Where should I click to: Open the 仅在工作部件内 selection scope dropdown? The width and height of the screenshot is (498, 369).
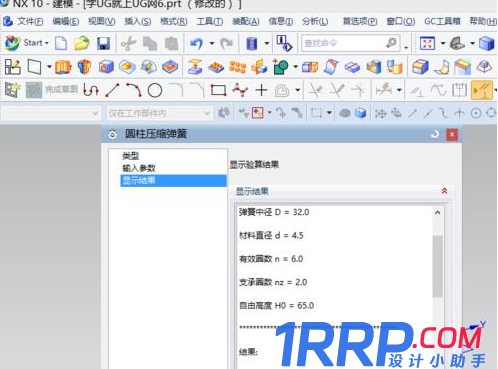tap(160, 113)
